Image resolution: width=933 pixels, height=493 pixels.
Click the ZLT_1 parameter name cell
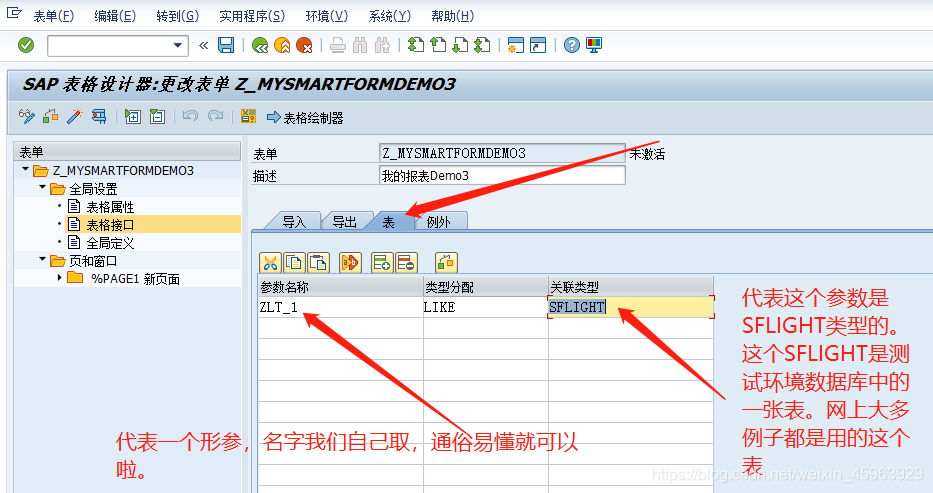pyautogui.click(x=341, y=307)
